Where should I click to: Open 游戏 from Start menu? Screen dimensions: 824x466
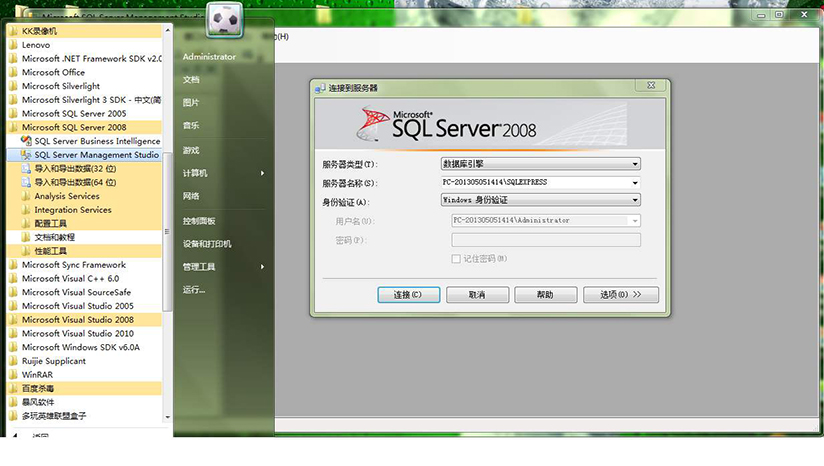[x=191, y=150]
